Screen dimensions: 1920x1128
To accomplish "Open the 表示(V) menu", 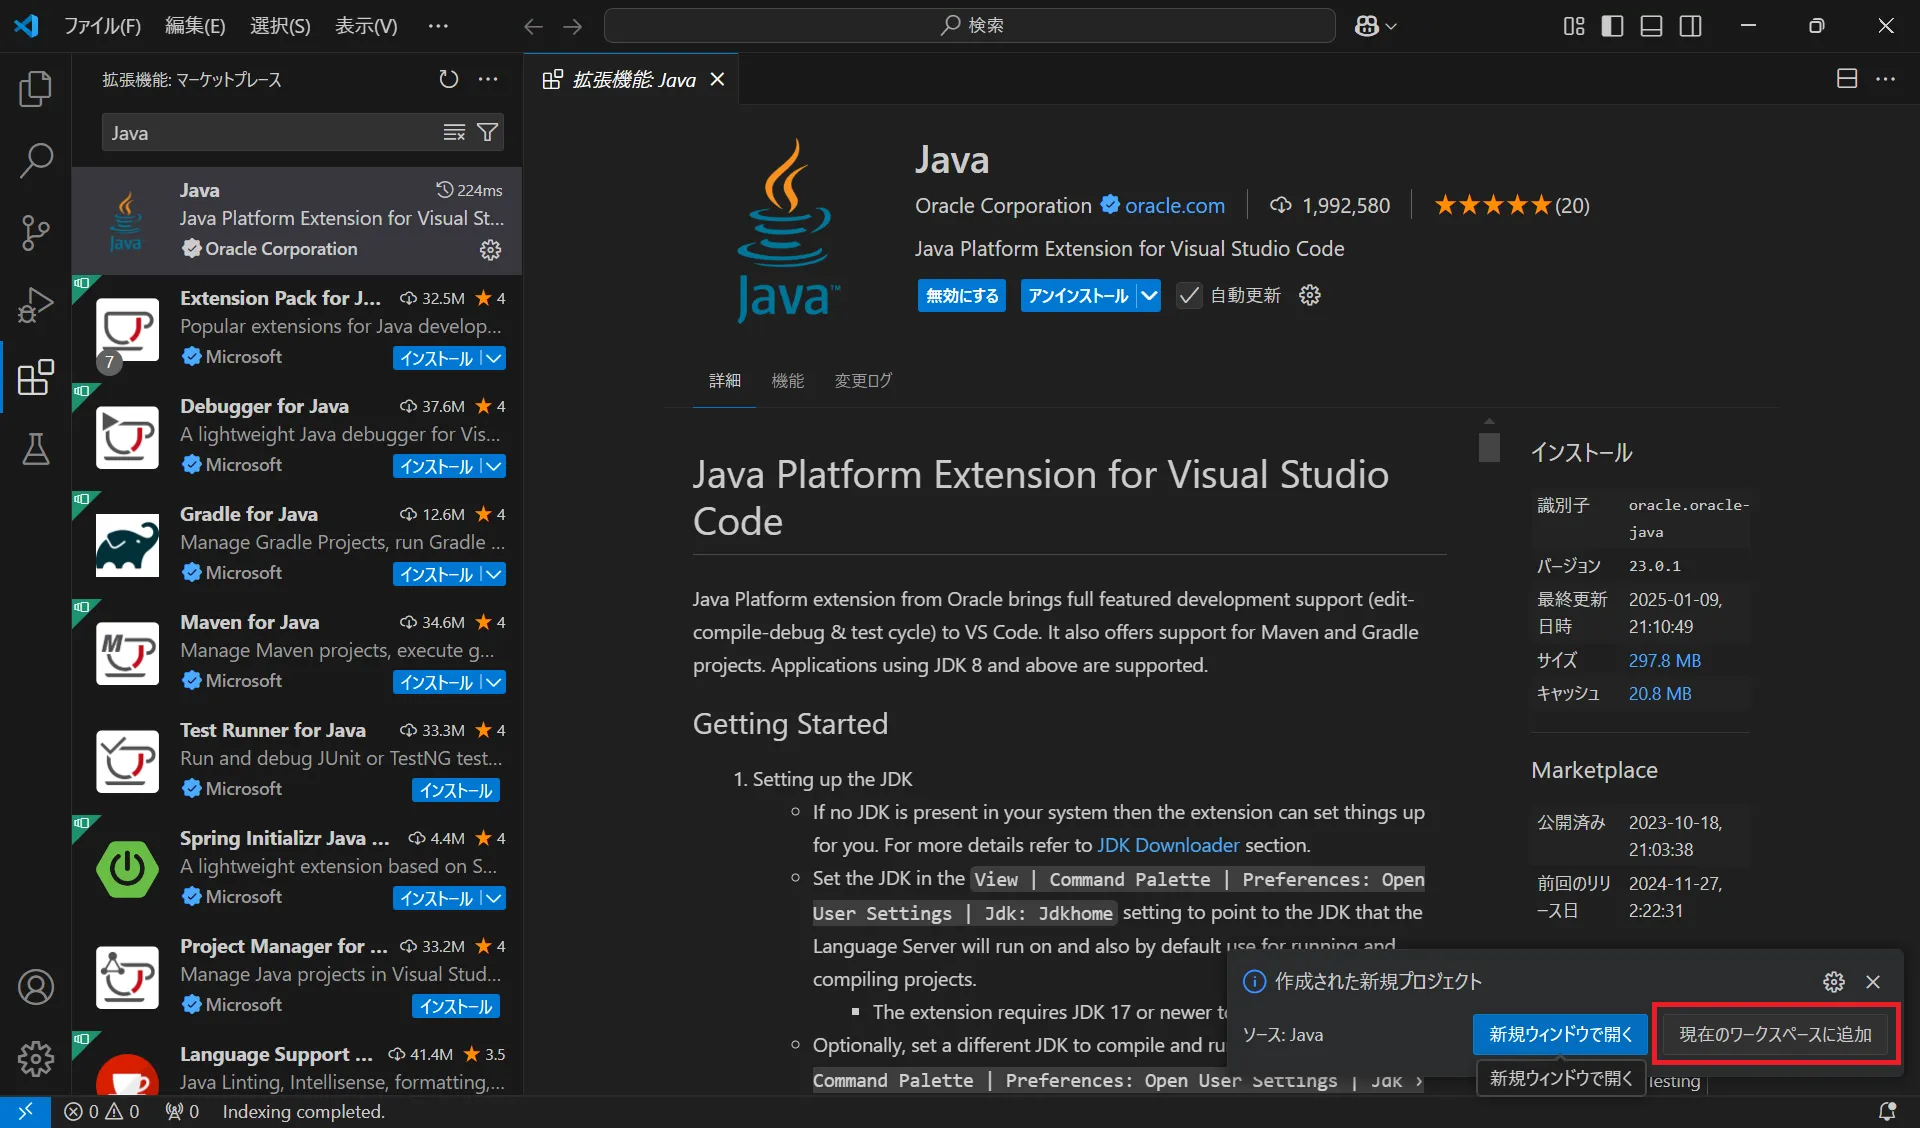I will point(366,26).
